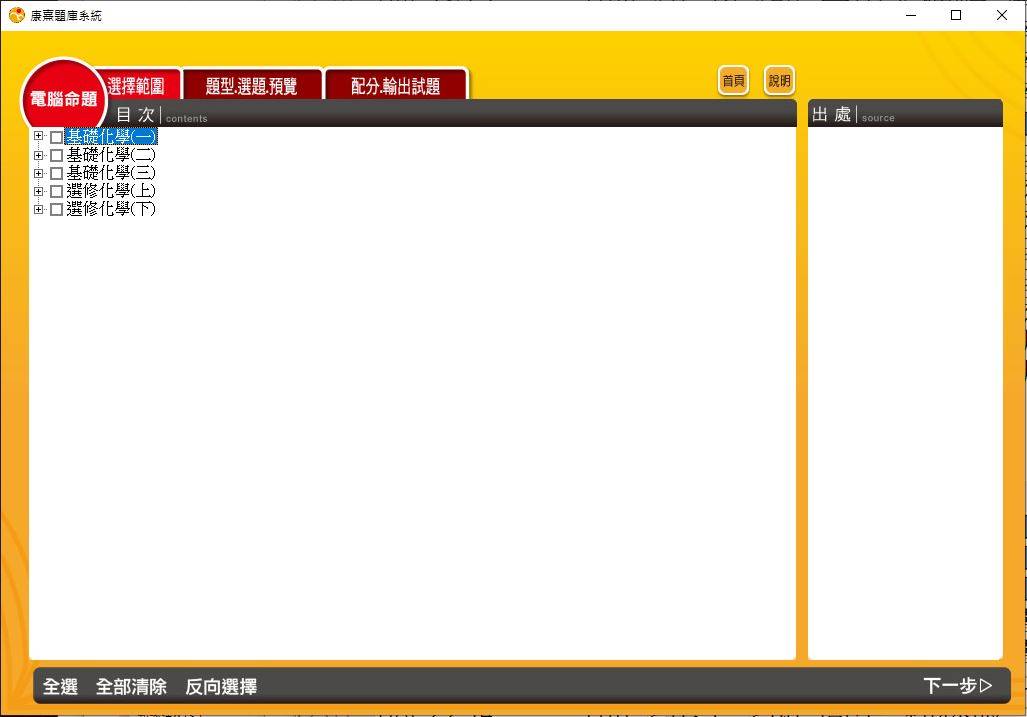This screenshot has width=1027, height=717.
Task: Switch to the 配分.輸出試題 tab
Action: (396, 85)
